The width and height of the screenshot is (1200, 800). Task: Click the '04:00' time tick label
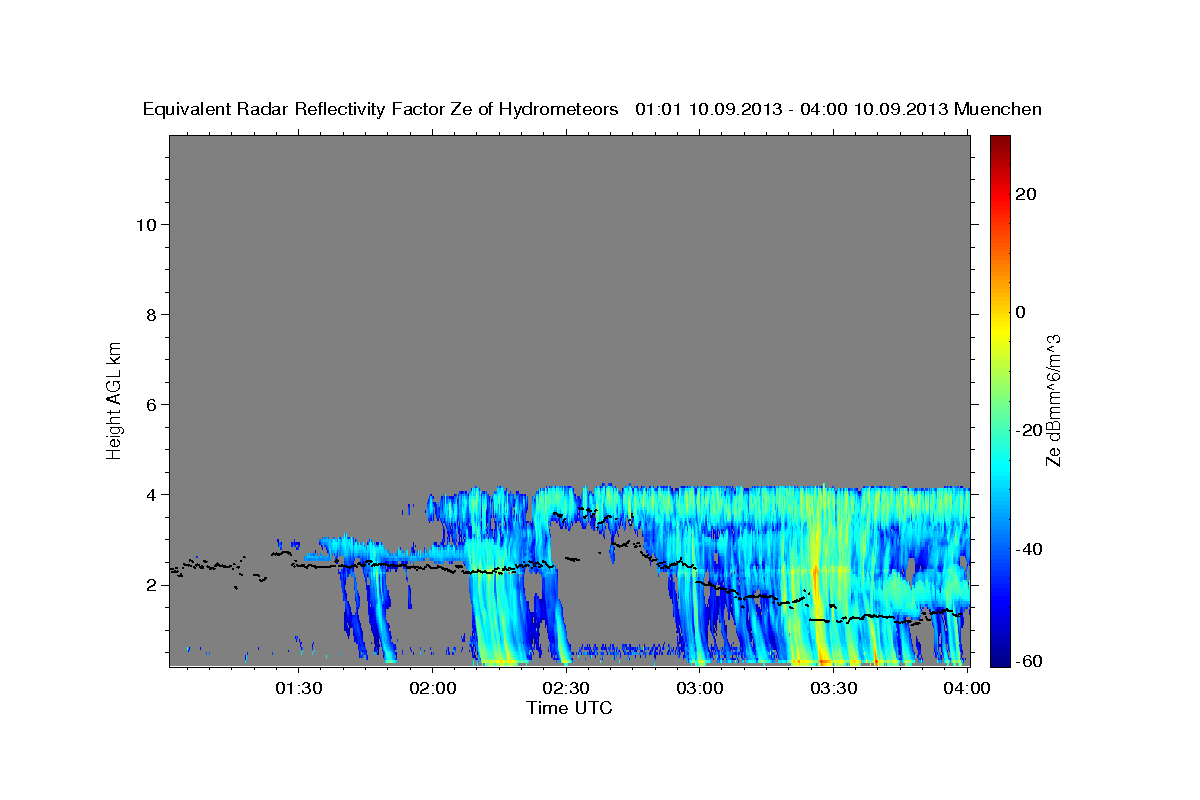(x=967, y=688)
